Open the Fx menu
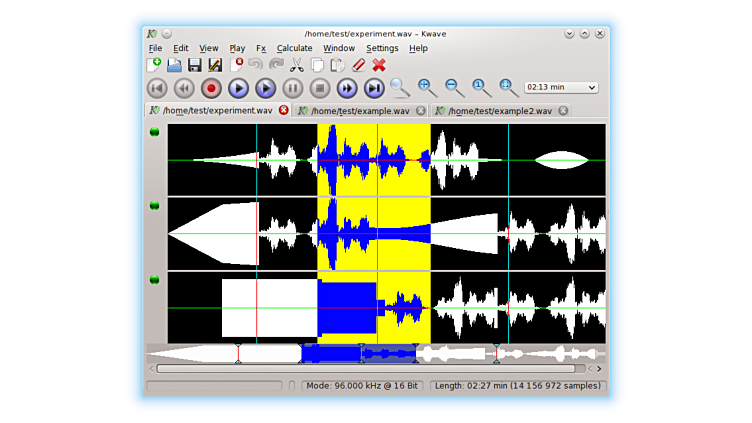The width and height of the screenshot is (752, 423). coord(261,48)
